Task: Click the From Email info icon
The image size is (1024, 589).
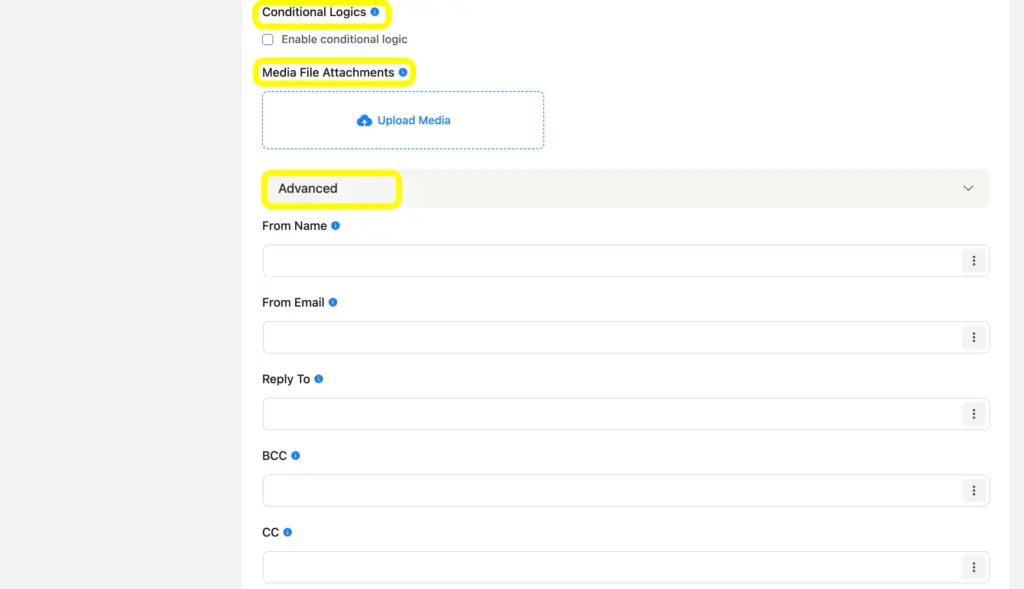Action: click(x=333, y=302)
